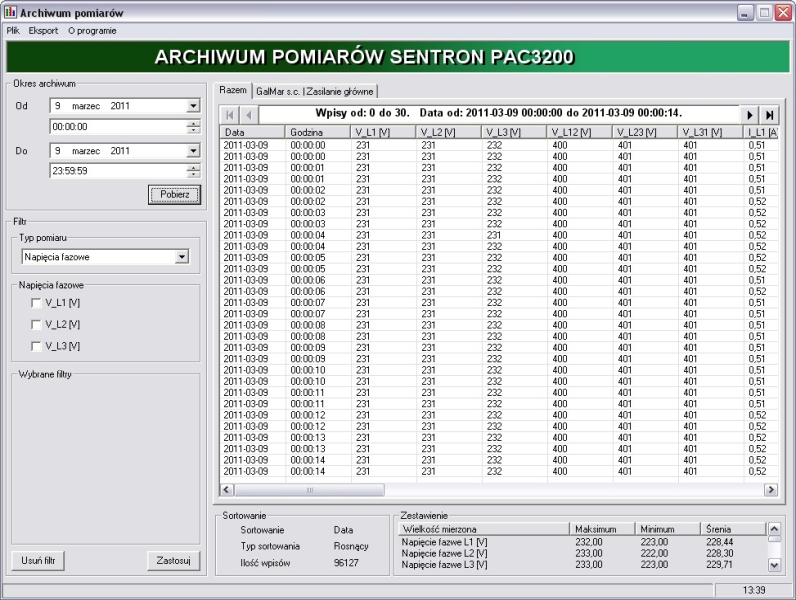This screenshot has width=796, height=600.
Task: Open Typ pomiaru dropdown Napięcia fazowe
Action: 182,257
